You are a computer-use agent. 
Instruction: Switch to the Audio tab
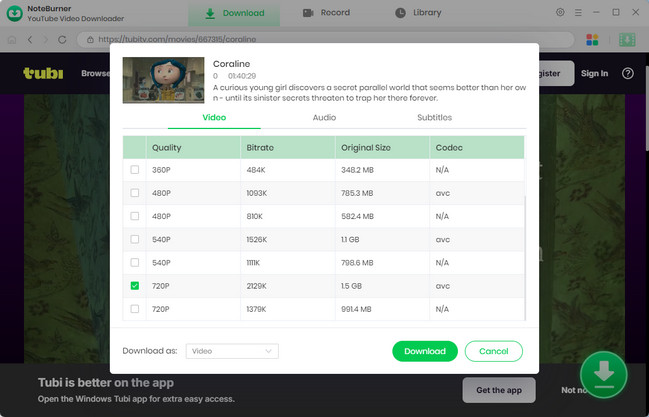[324, 117]
